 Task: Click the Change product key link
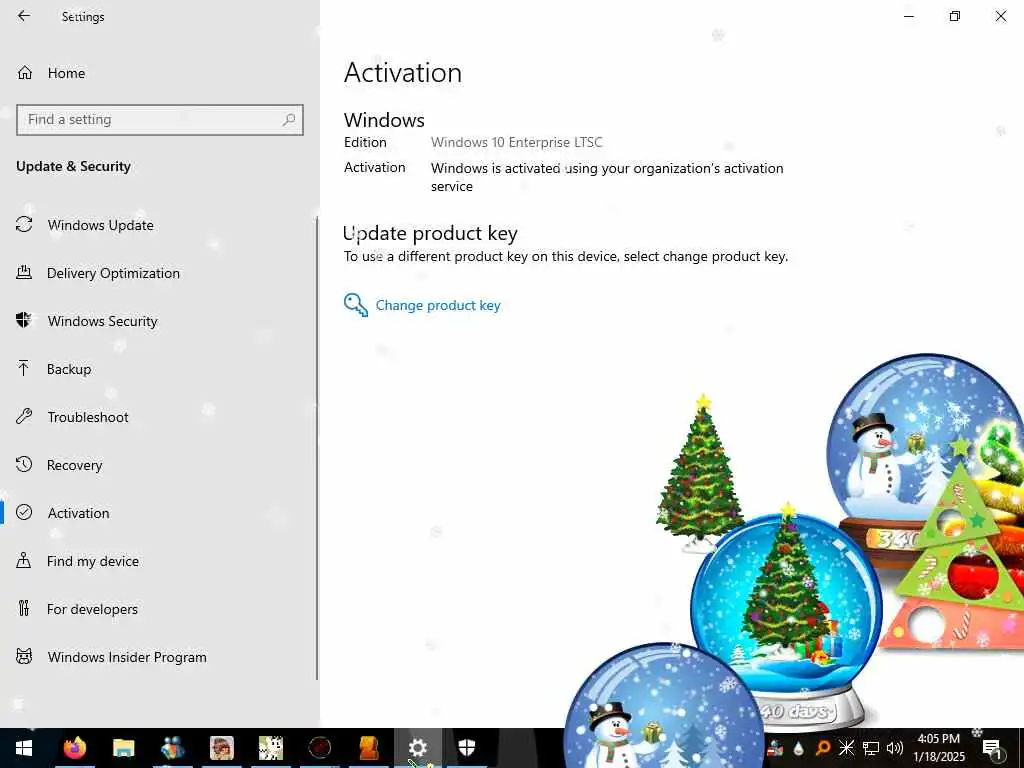click(x=422, y=305)
